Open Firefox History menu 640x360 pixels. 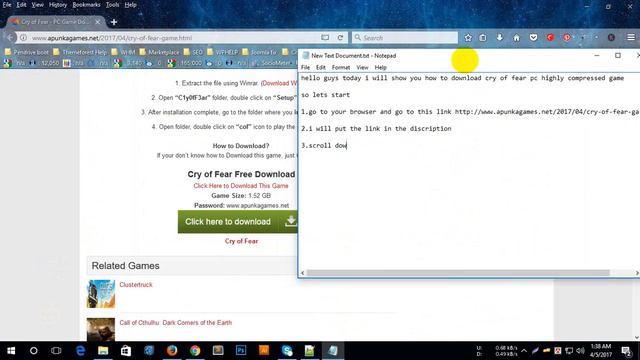(58, 5)
